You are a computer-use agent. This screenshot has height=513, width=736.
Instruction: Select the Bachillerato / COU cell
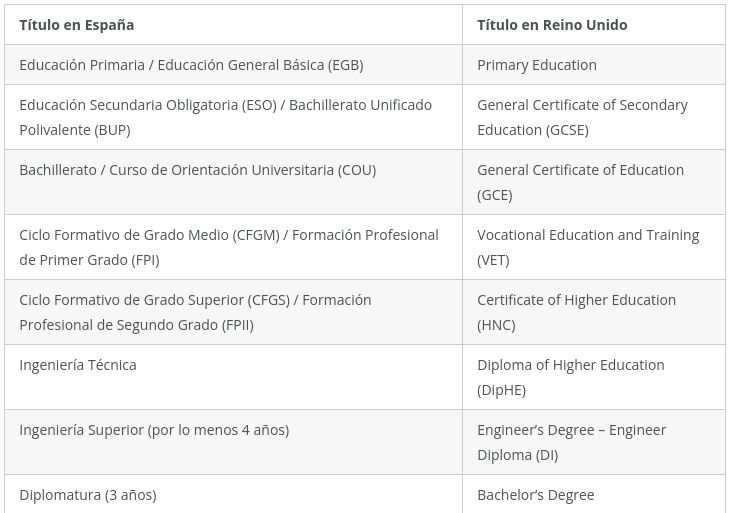[x=197, y=170]
